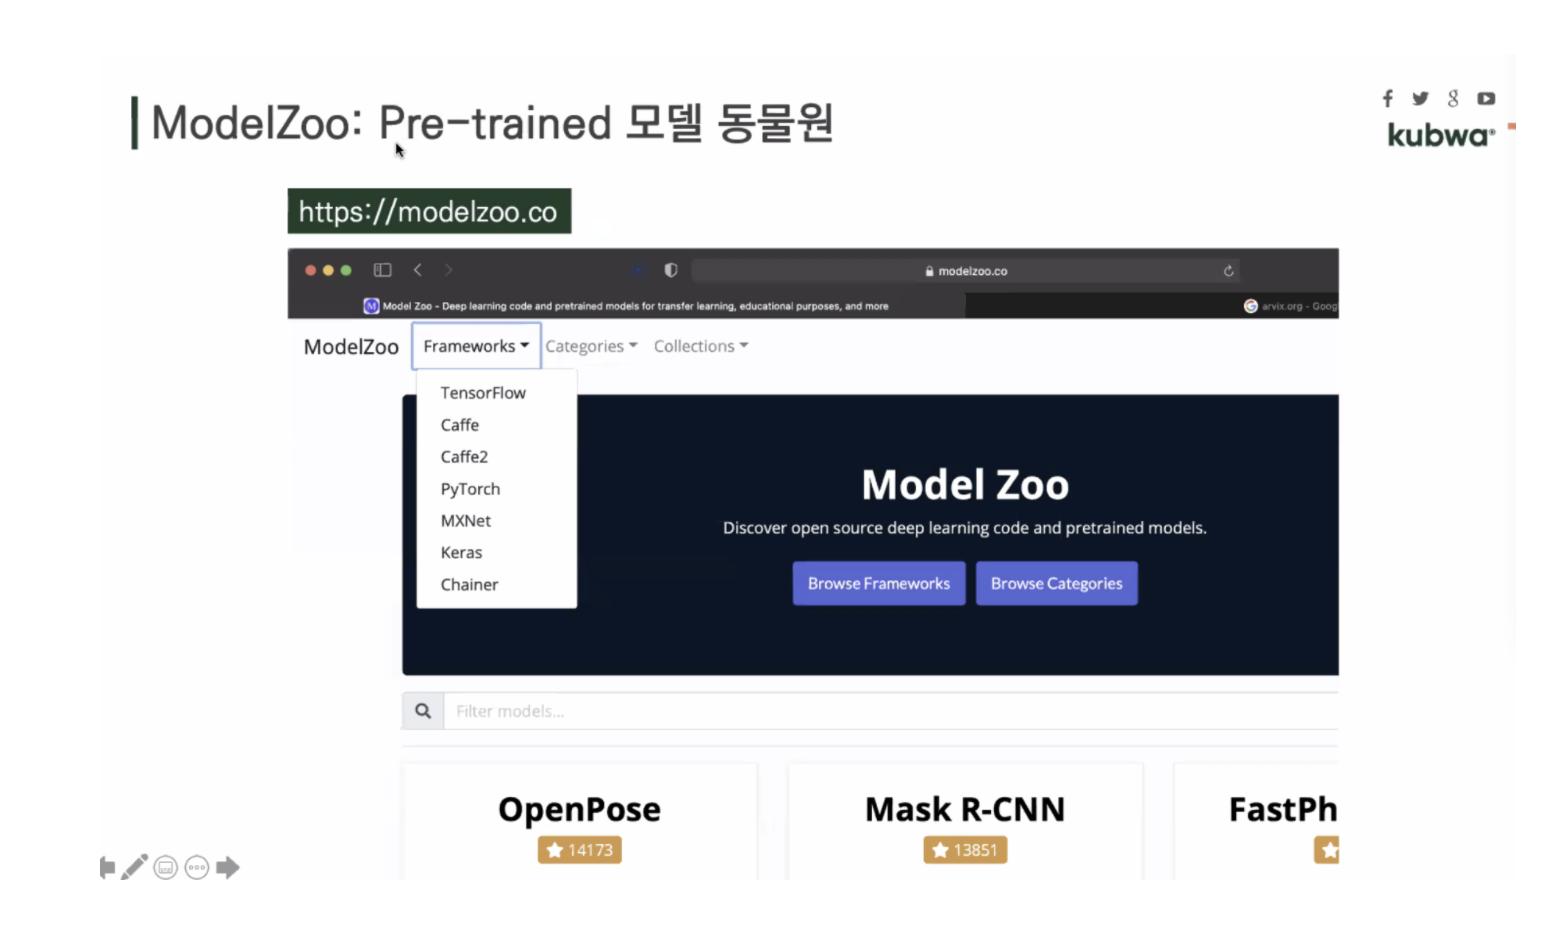Expand the Categories dropdown
The image size is (1544, 952).
pos(591,346)
